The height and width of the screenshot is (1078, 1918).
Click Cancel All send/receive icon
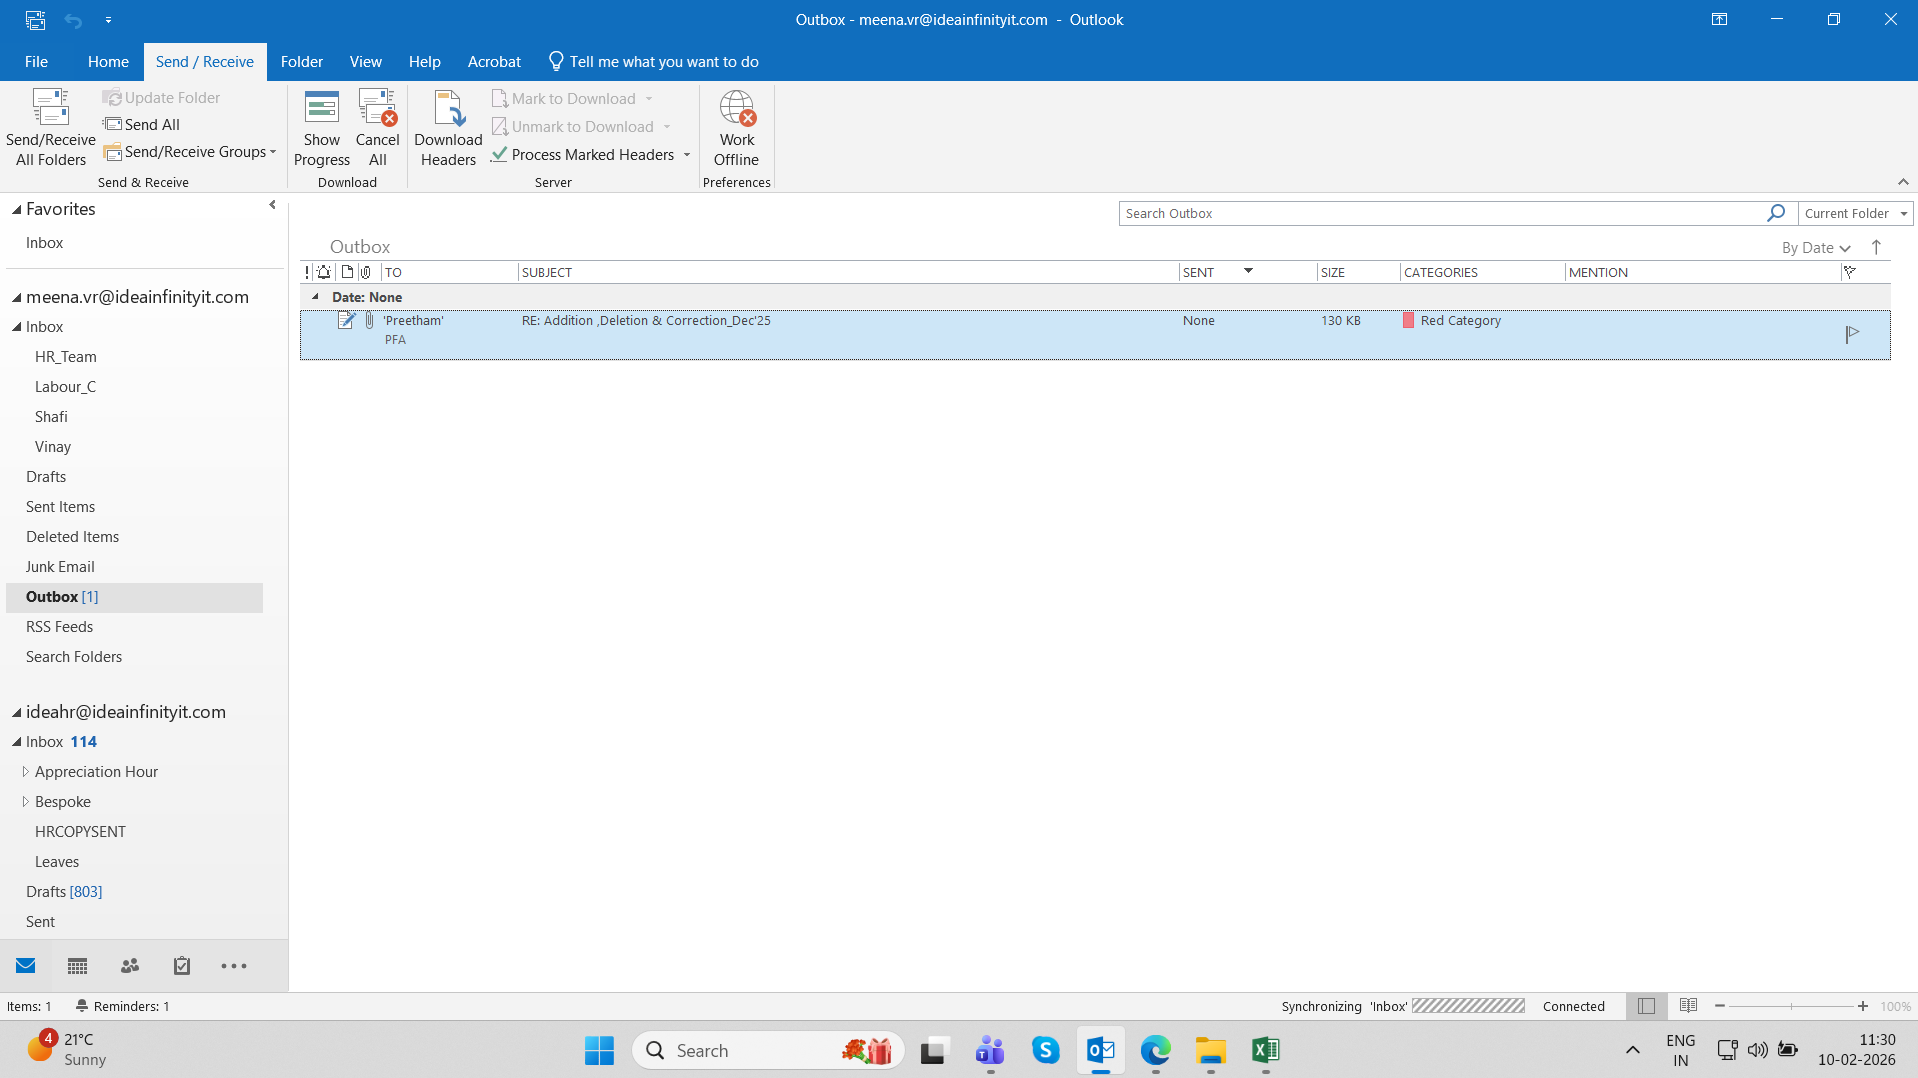coord(377,108)
